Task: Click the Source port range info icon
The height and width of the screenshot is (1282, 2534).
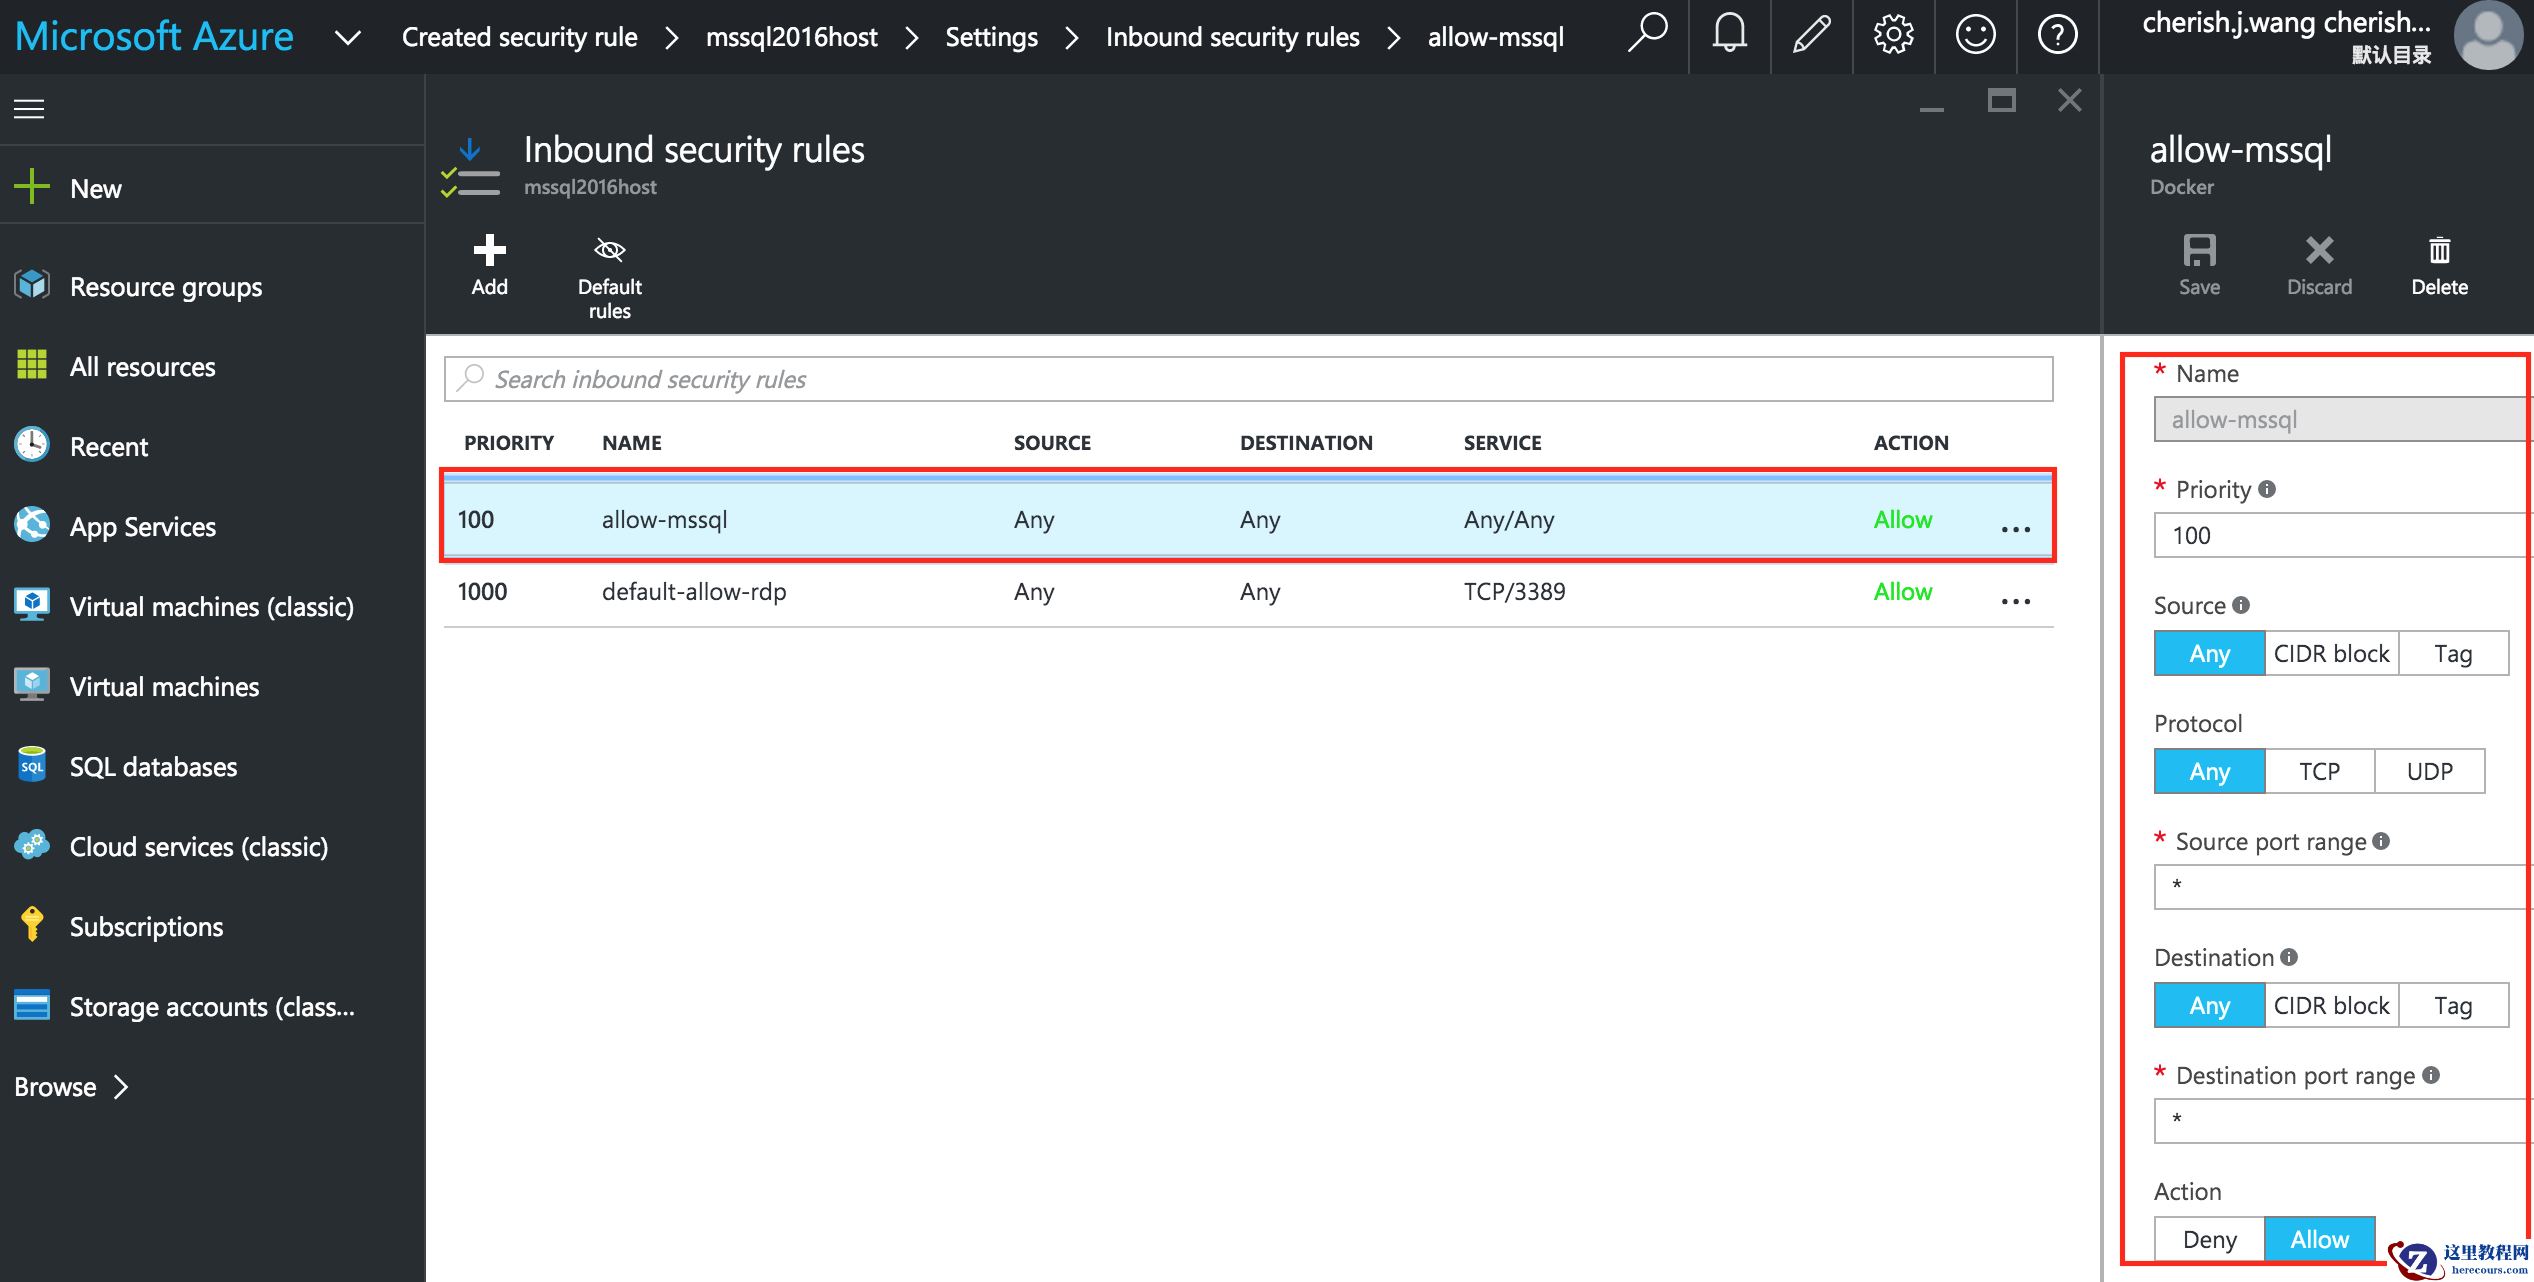Action: tap(2381, 841)
